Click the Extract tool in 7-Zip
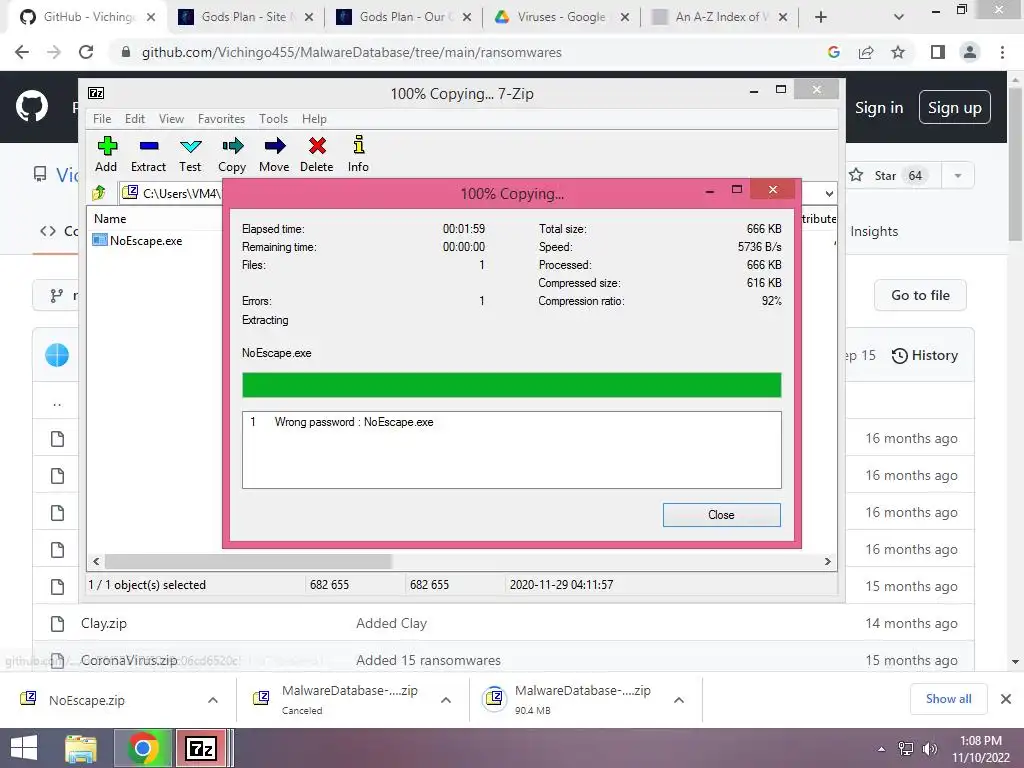The image size is (1024, 768). coord(148,154)
